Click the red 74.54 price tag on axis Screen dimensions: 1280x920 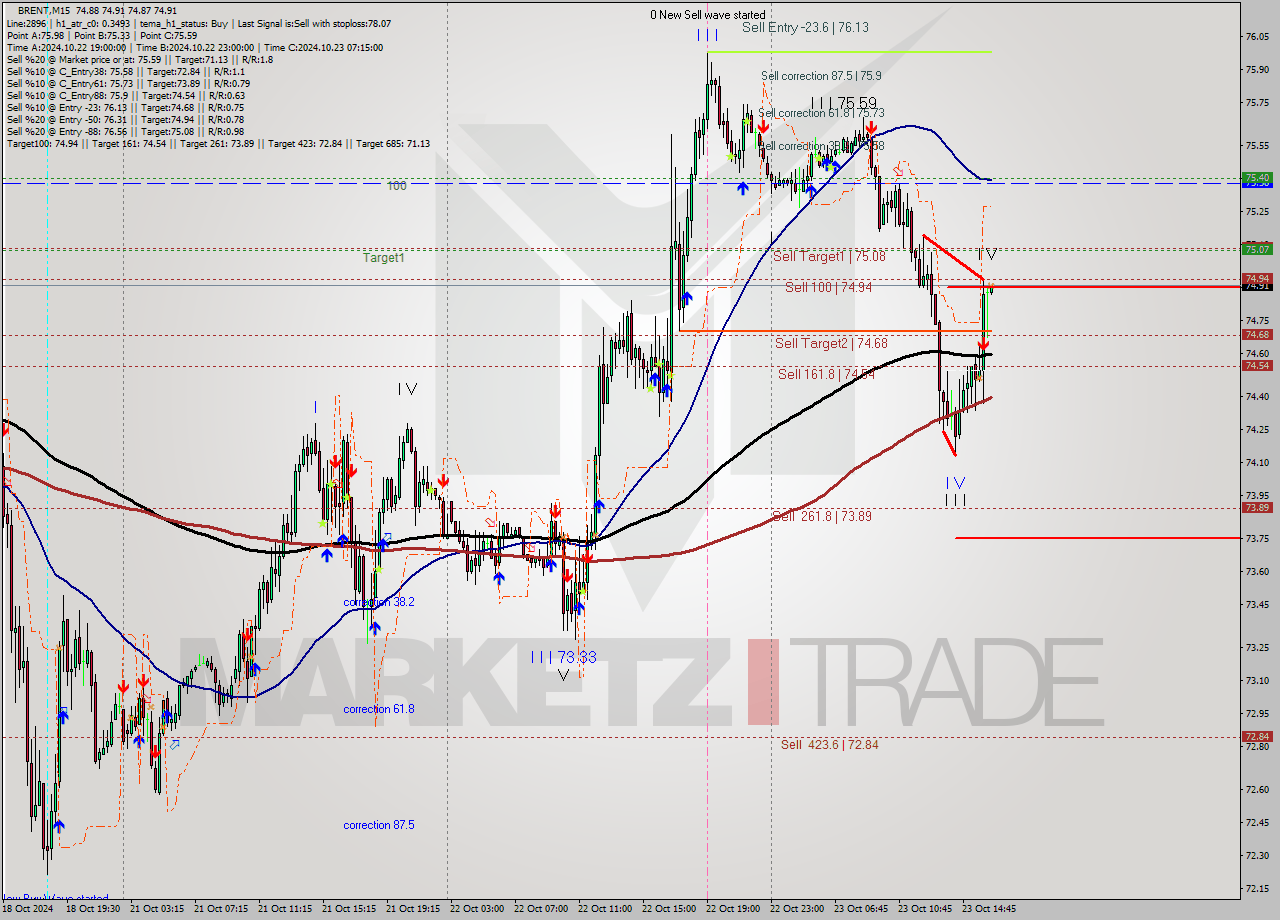click(x=1257, y=366)
